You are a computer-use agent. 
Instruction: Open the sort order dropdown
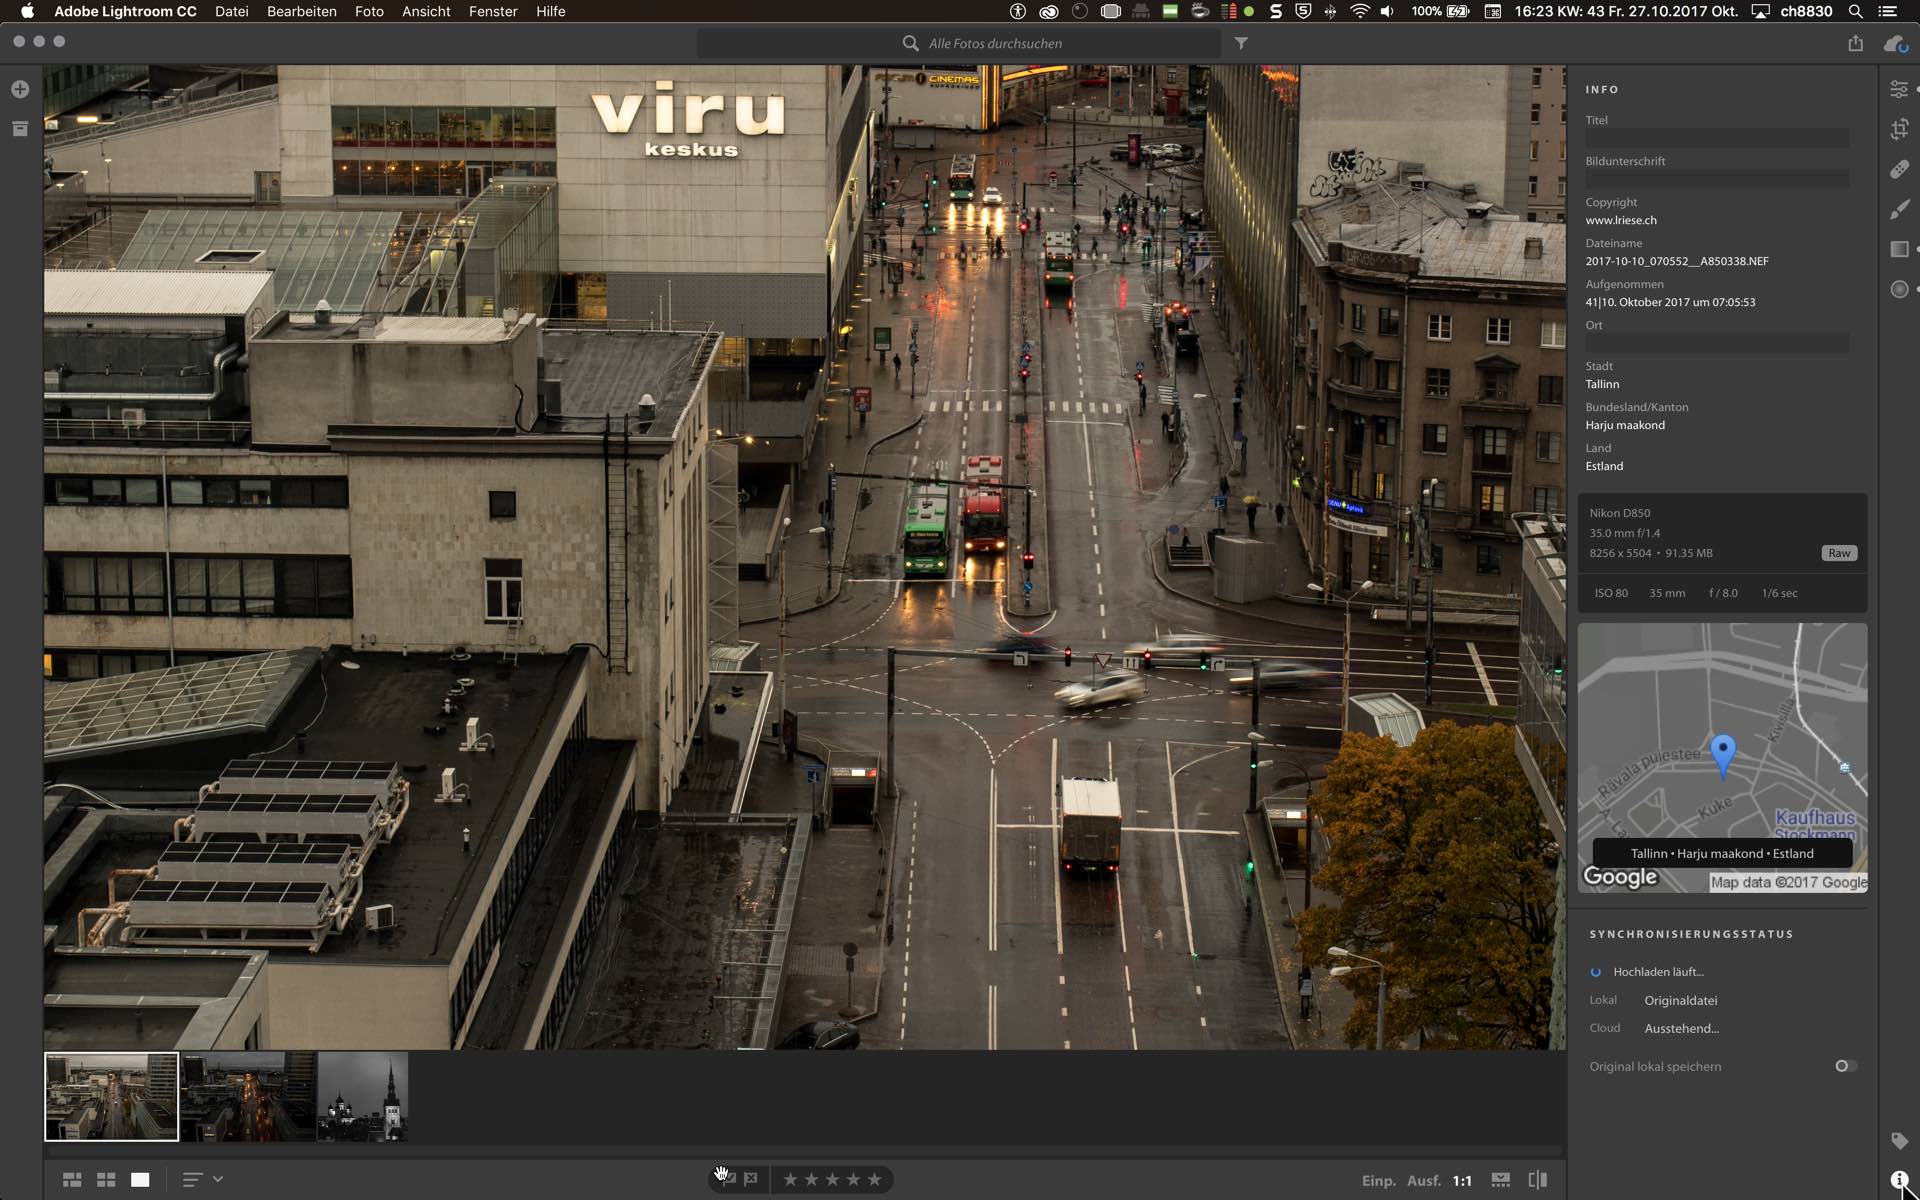tap(202, 1180)
